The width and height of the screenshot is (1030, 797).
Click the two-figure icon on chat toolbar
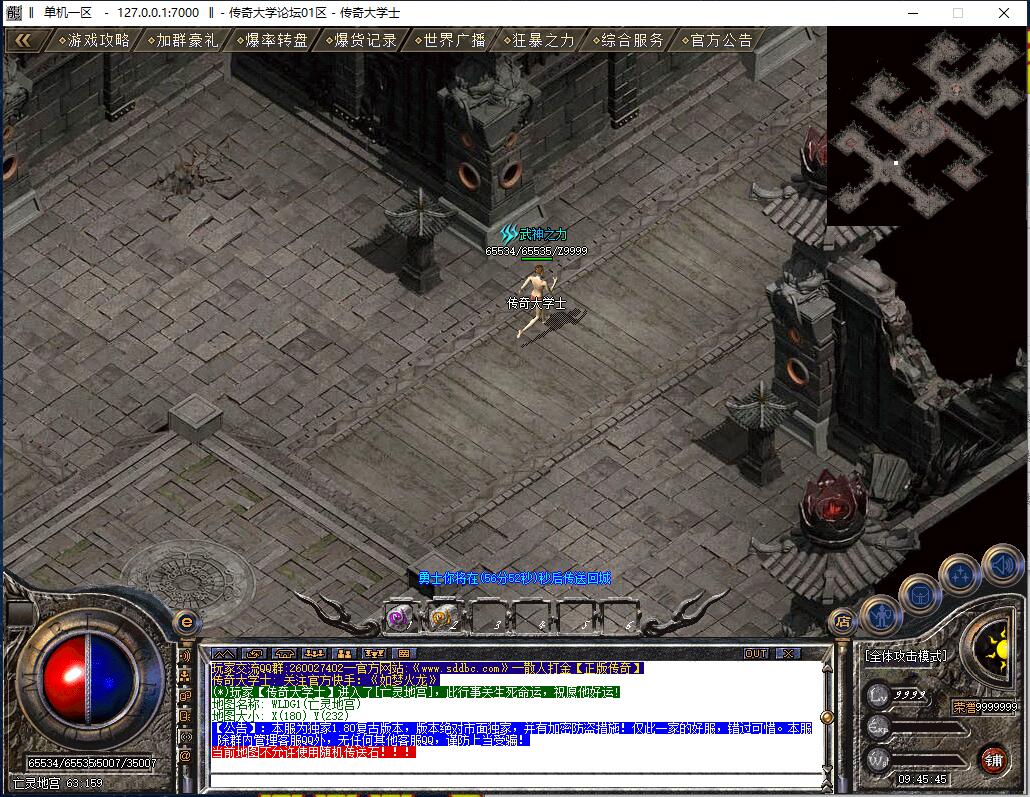pos(344,654)
